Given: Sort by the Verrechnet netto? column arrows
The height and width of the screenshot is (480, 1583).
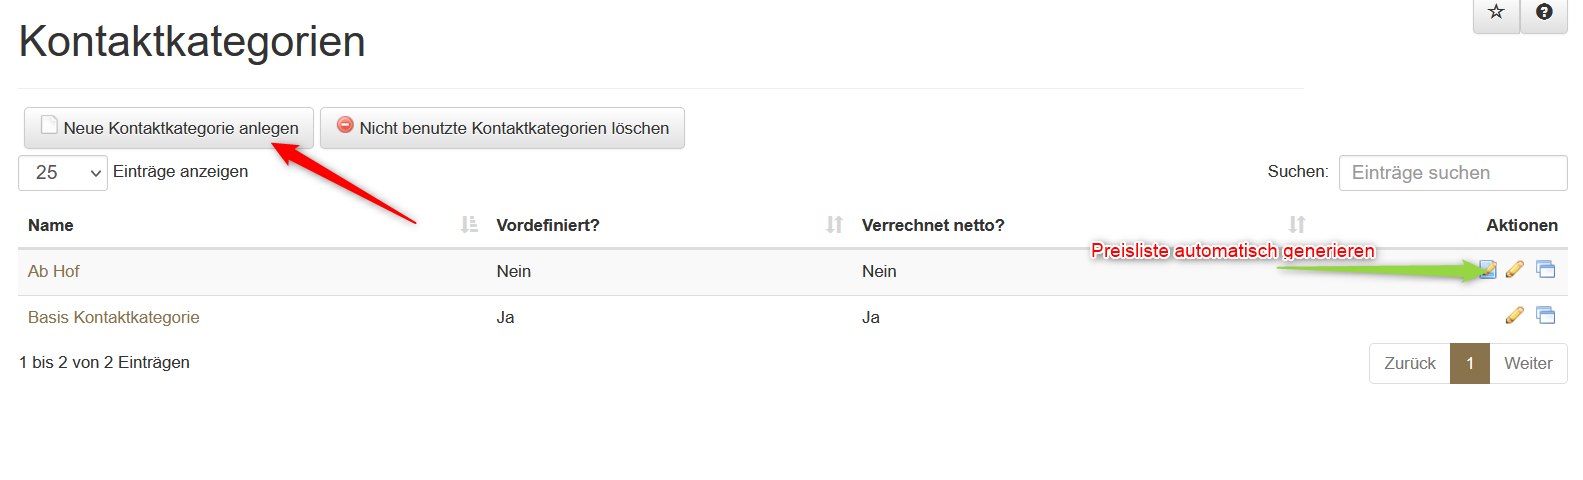Looking at the screenshot, I should pos(1296,225).
